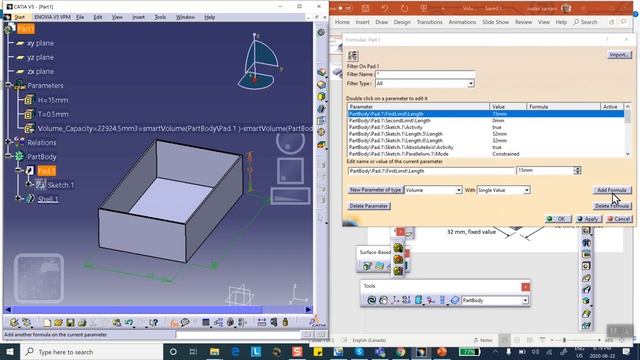Screen dimensions: 640x360
Task: Click Print icon in CATIA toolbar
Action: (x=82, y=323)
